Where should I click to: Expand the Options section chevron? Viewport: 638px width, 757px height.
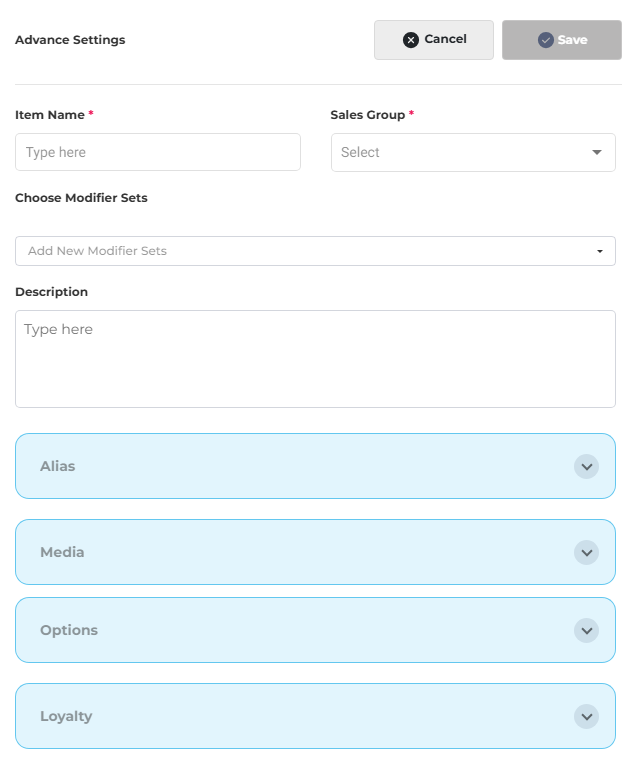(586, 630)
